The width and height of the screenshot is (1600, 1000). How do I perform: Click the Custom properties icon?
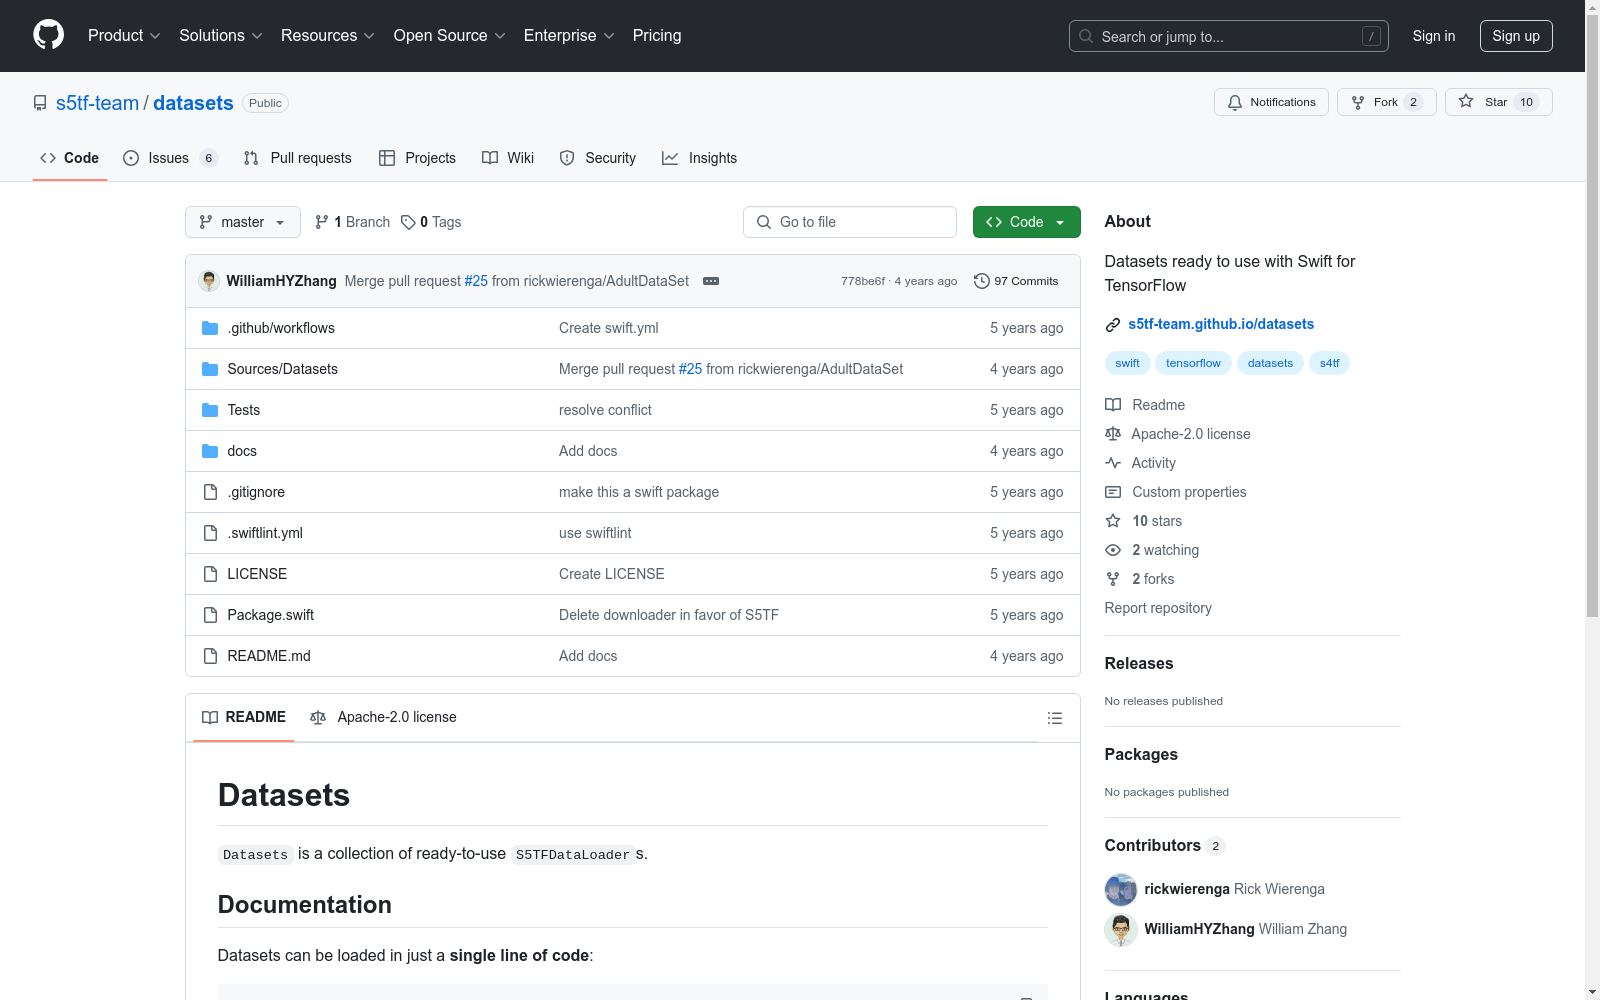coord(1113,492)
